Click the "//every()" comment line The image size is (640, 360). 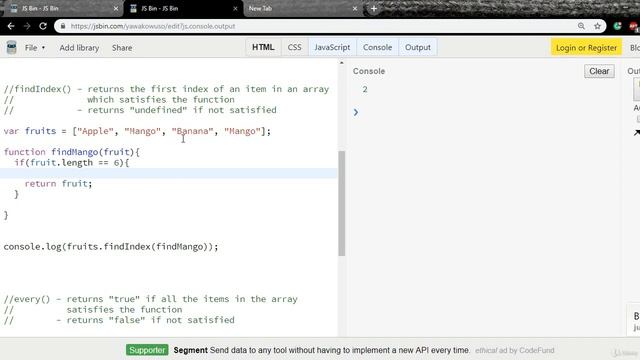click(x=151, y=299)
